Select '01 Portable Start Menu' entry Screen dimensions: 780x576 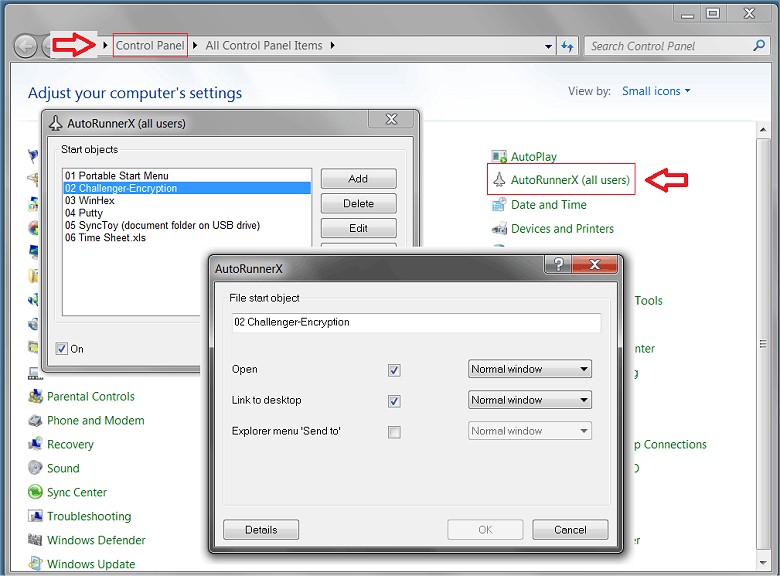pos(187,176)
